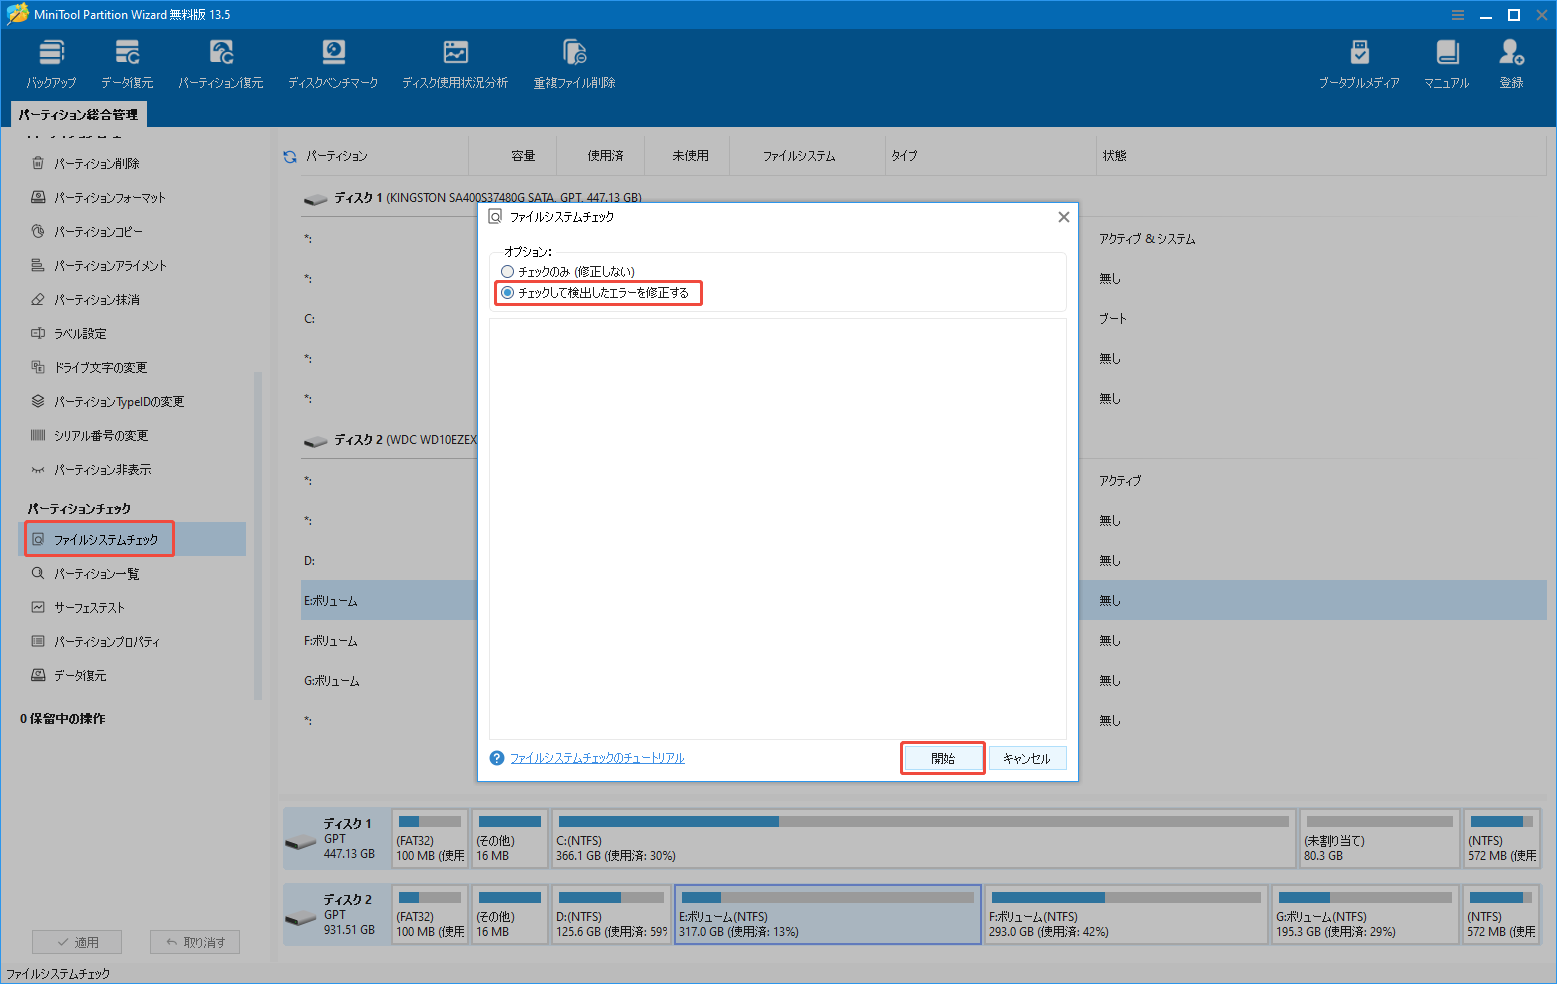Open the hamburger menu in title bar
This screenshot has height=984, width=1557.
(1458, 14)
